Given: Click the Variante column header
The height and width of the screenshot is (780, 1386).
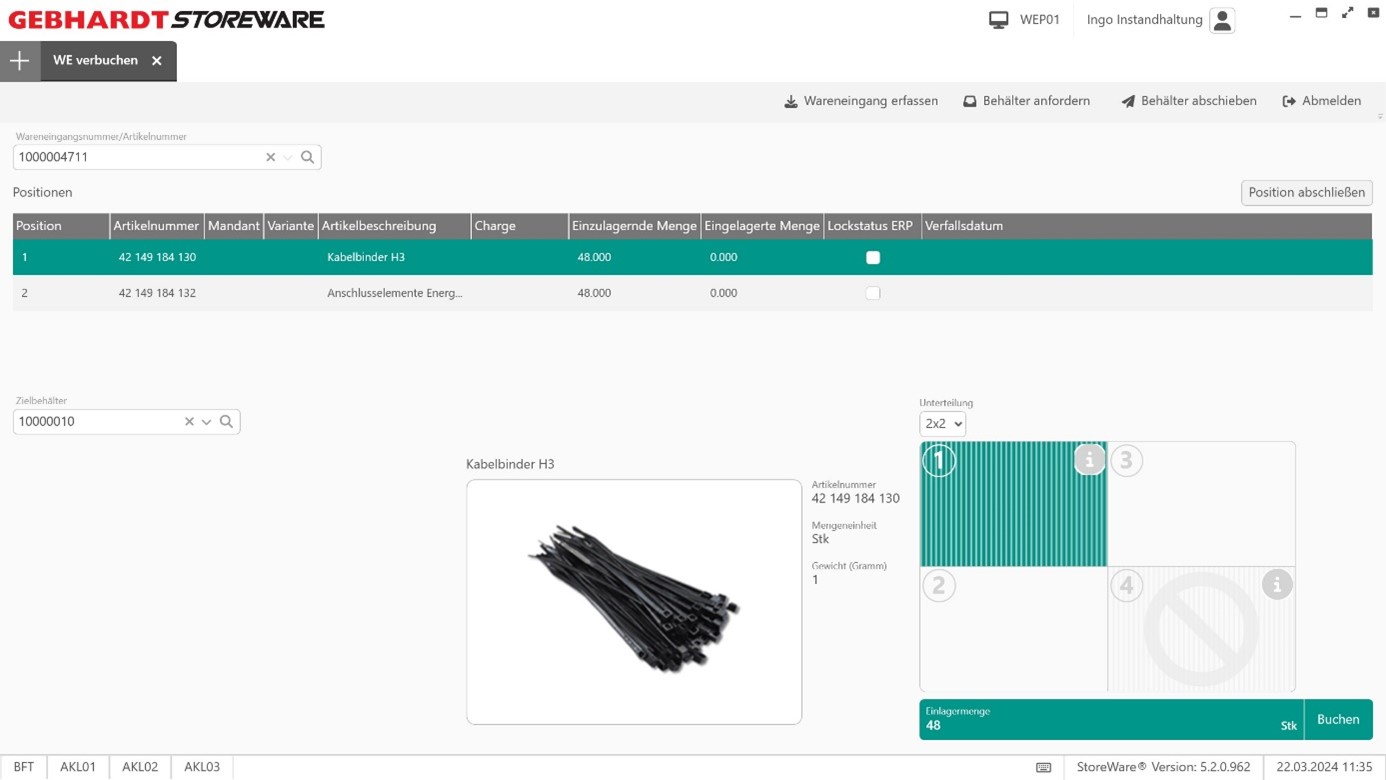Looking at the screenshot, I should coord(290,226).
